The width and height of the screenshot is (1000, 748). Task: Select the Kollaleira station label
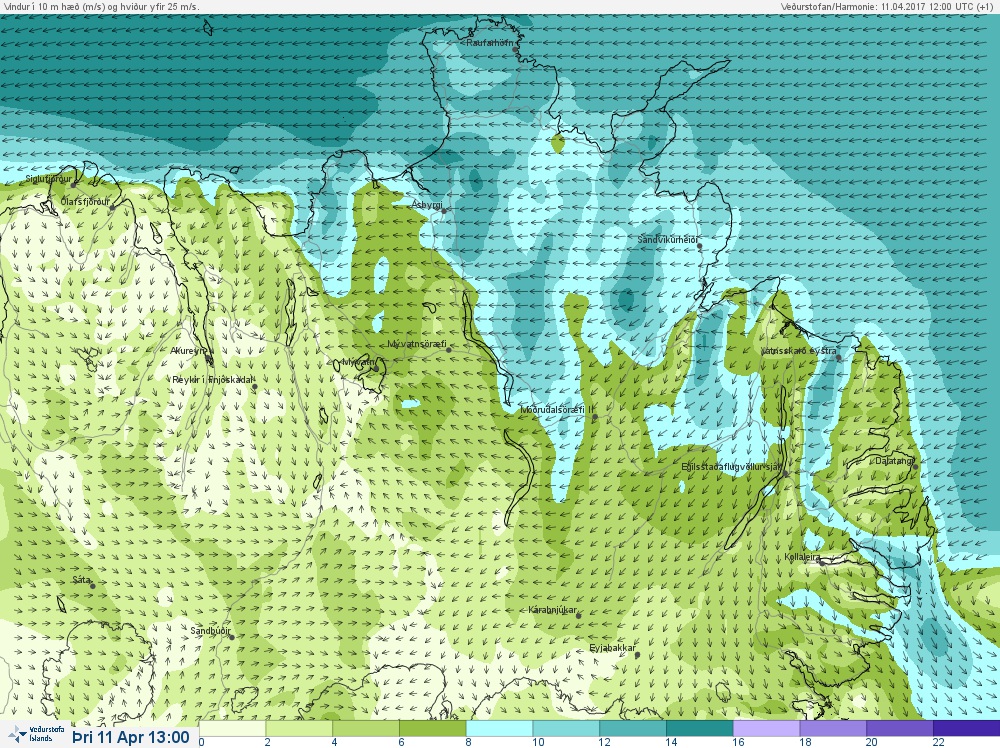click(802, 557)
